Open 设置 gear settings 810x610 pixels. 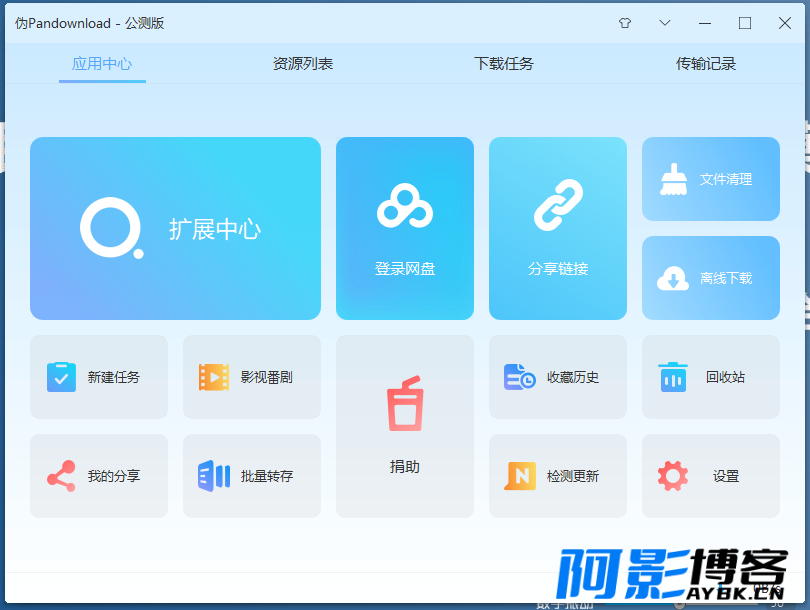click(711, 476)
